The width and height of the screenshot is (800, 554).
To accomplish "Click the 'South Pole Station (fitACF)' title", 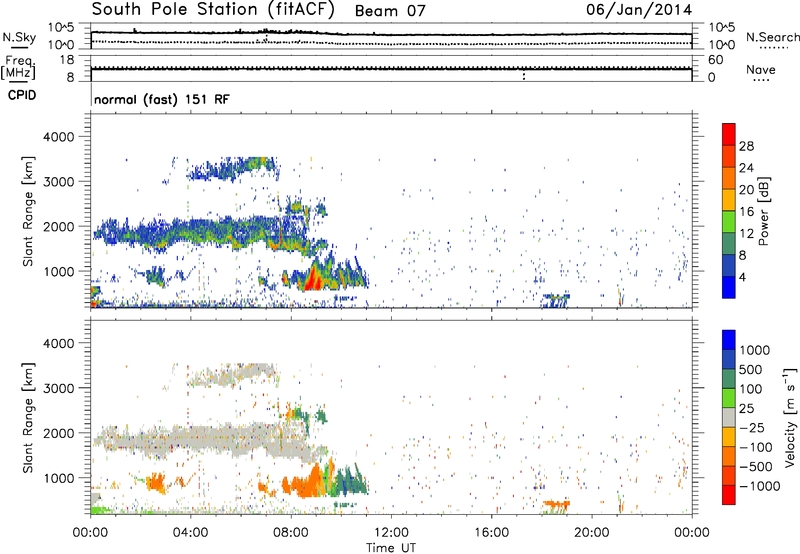I will coord(213,10).
